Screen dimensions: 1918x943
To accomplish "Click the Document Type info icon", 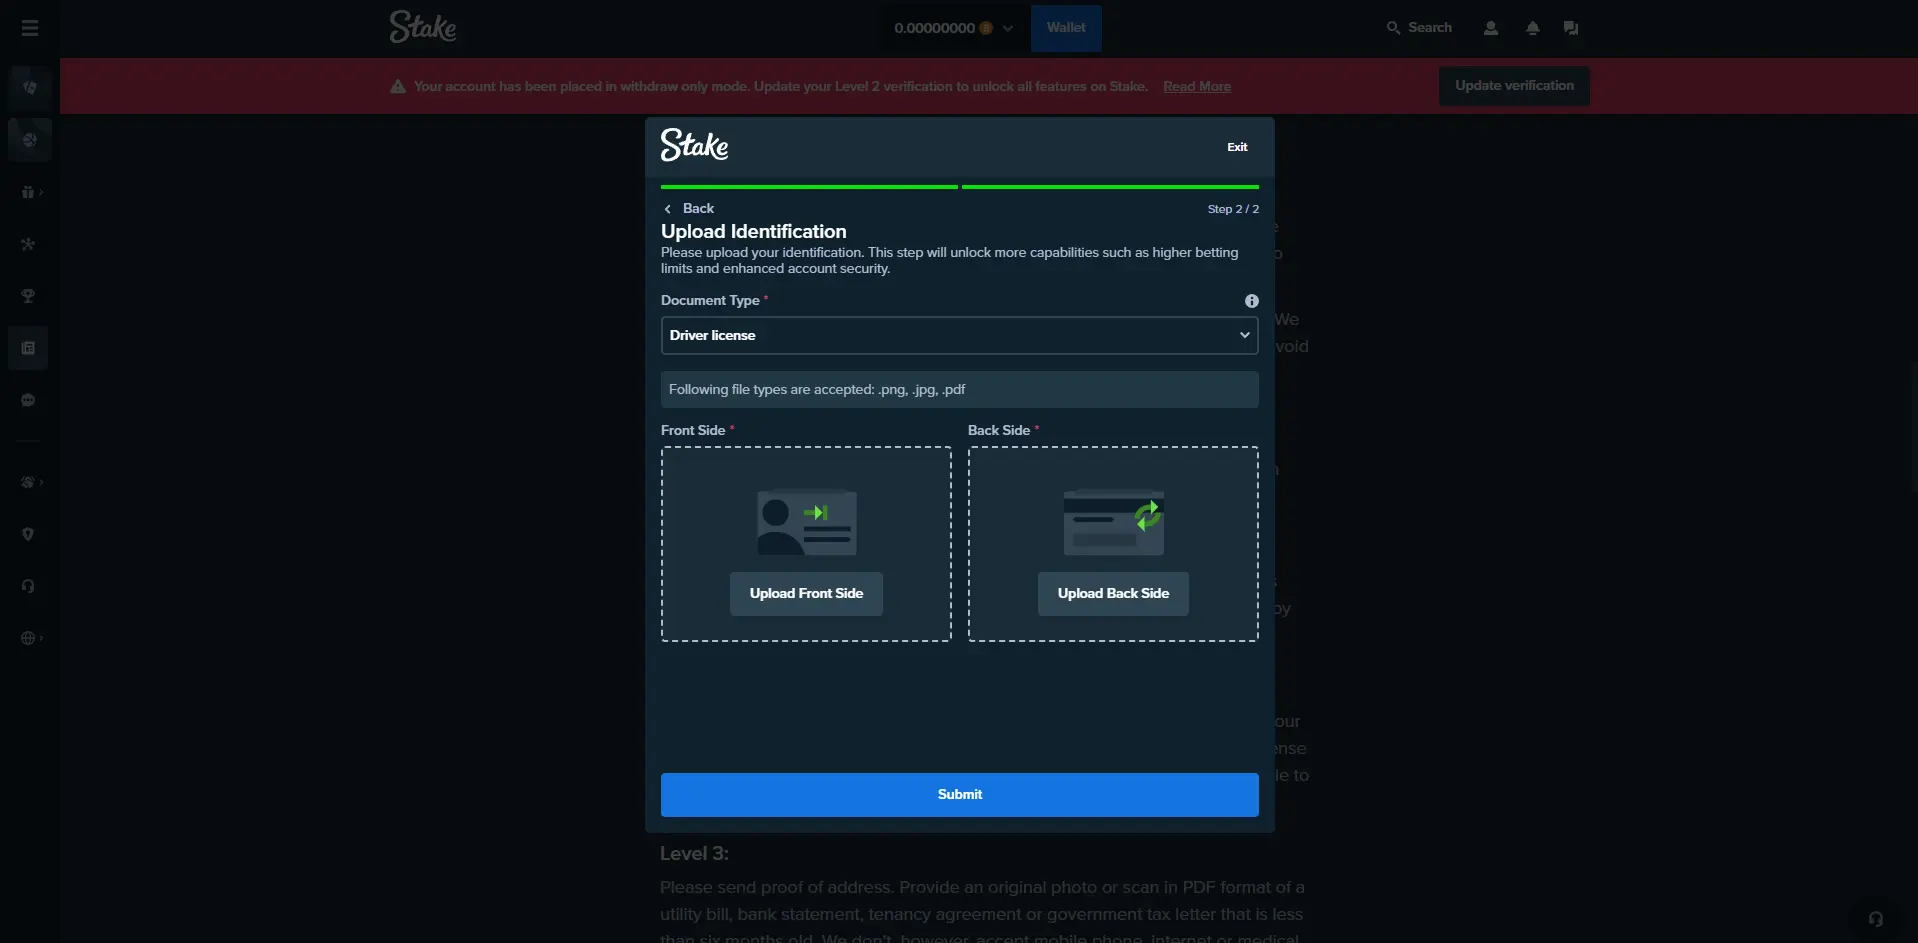I will [1251, 301].
